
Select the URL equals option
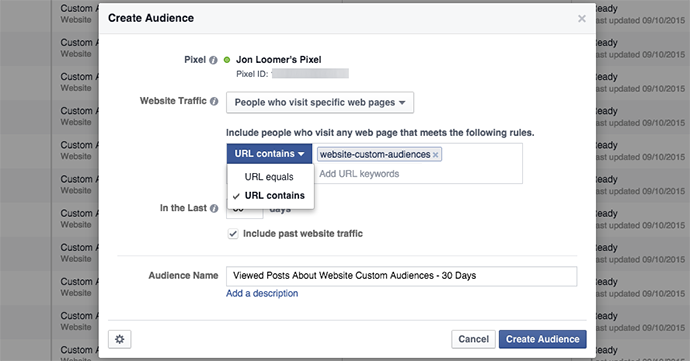click(x=269, y=177)
